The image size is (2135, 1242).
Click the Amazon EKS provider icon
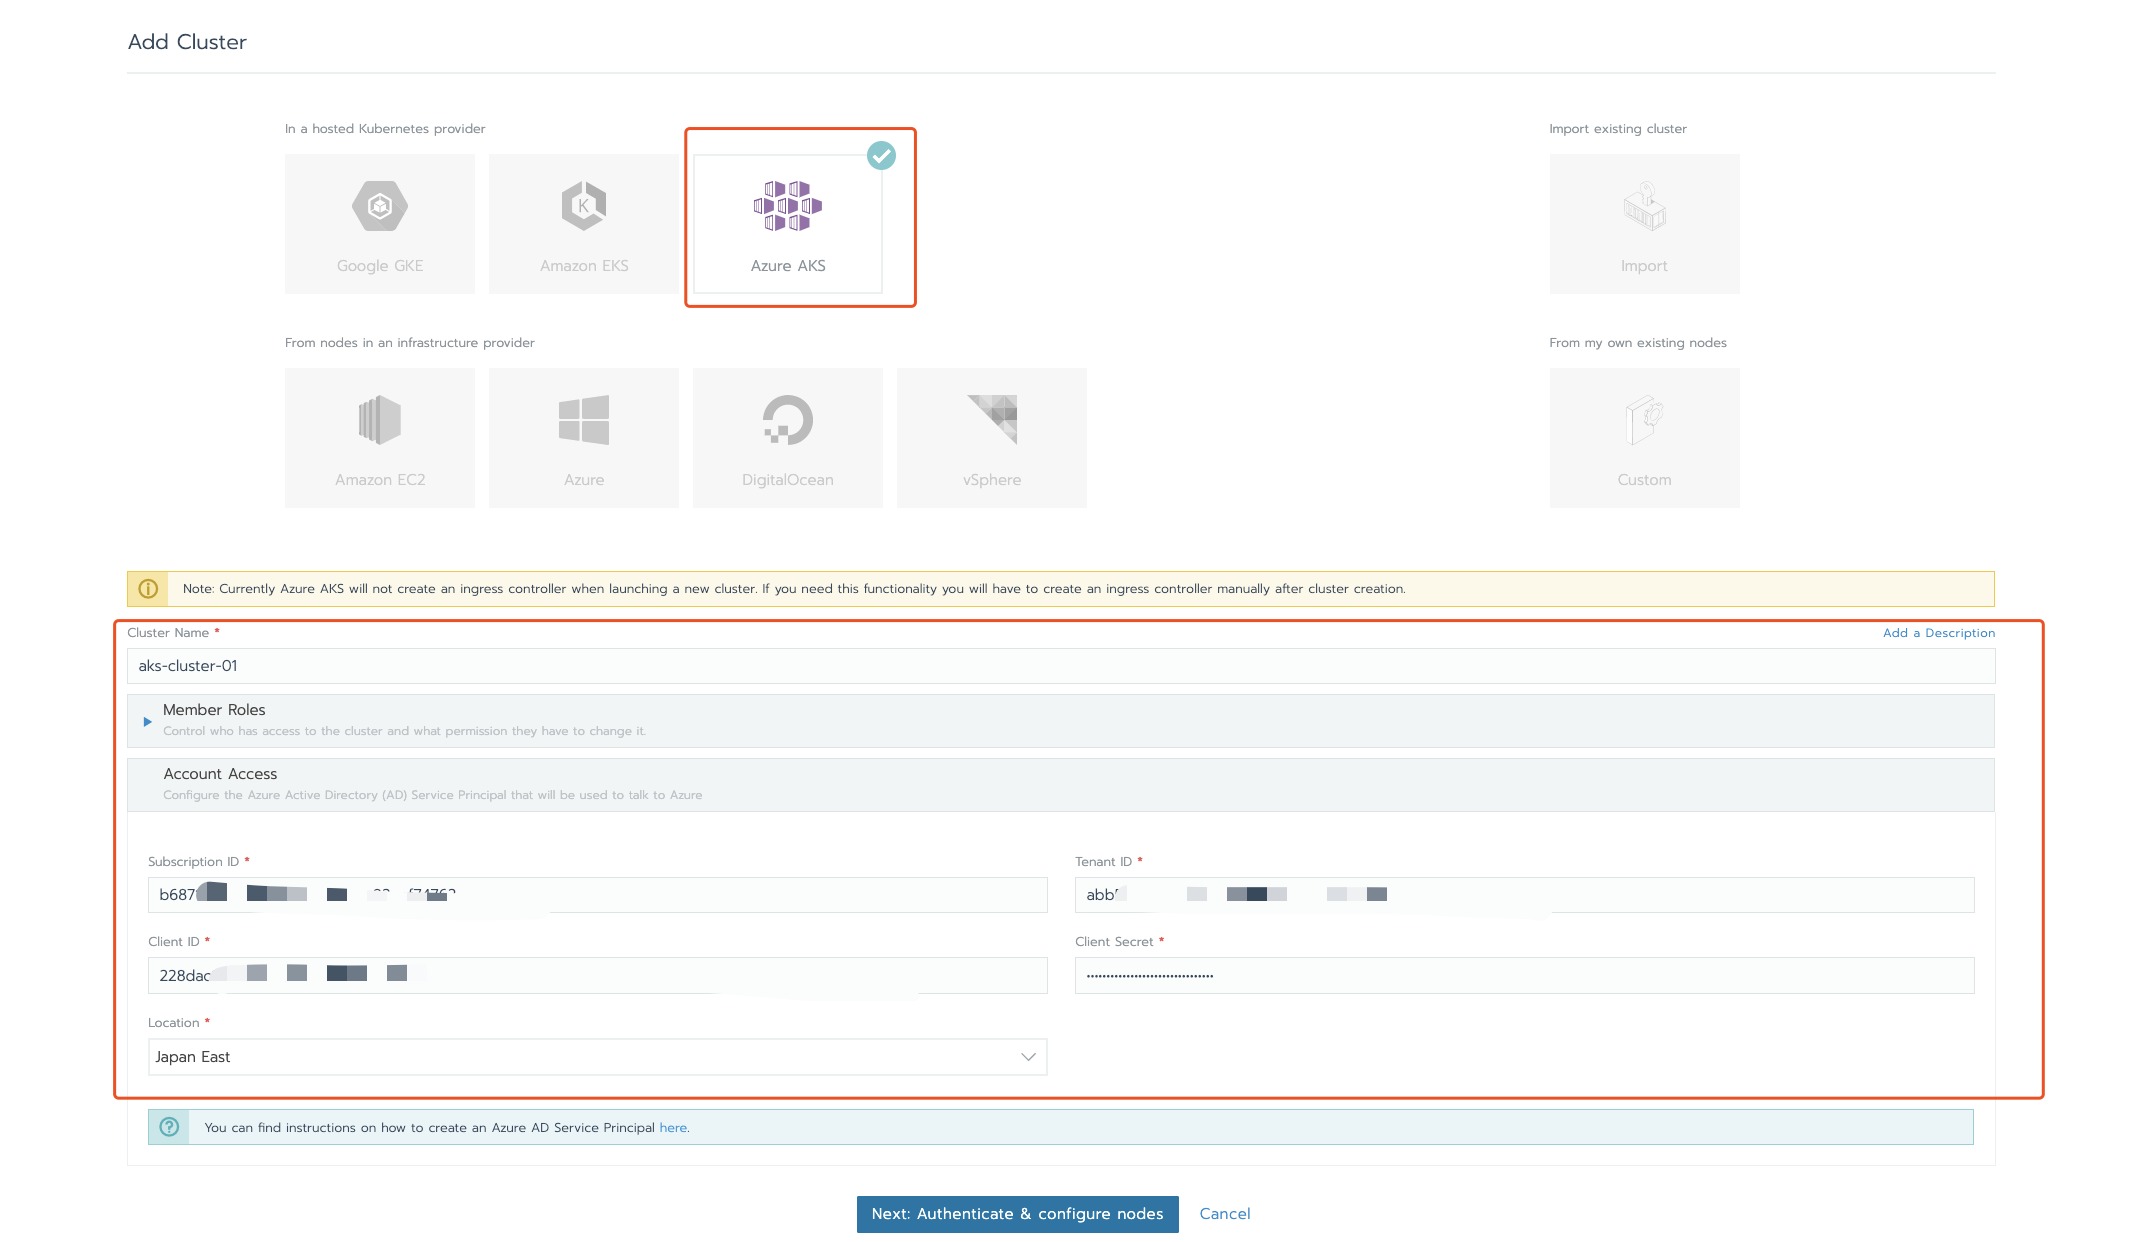click(x=584, y=219)
